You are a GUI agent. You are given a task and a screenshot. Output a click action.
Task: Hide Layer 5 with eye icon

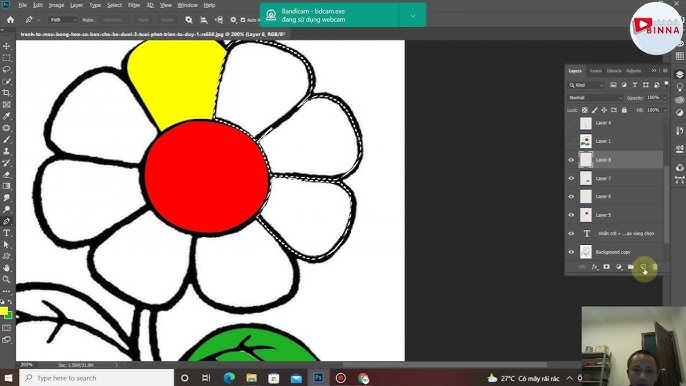click(571, 215)
